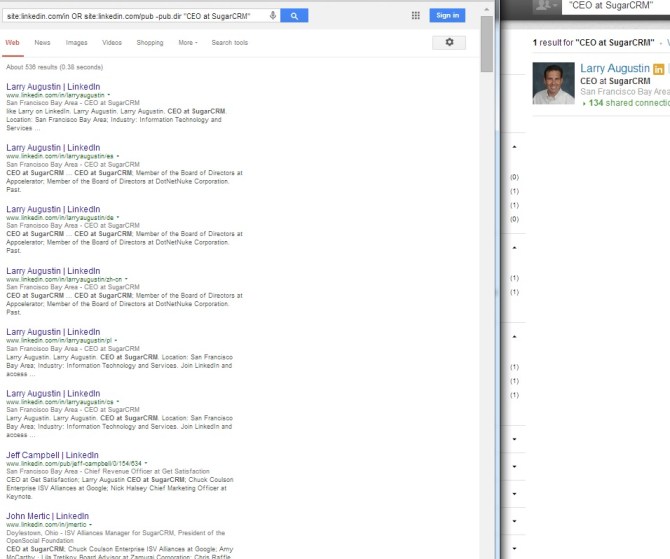
Task: Click the Google voice search microphone icon
Action: pyautogui.click(x=273, y=16)
